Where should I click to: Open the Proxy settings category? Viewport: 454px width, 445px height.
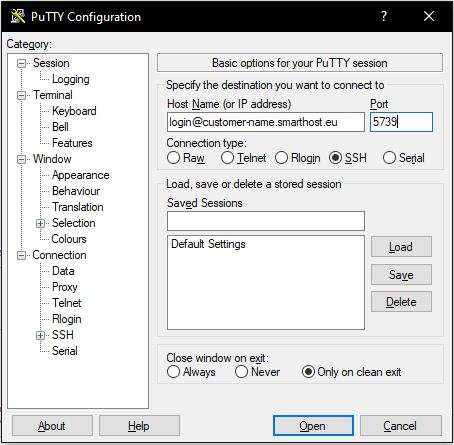(x=65, y=287)
